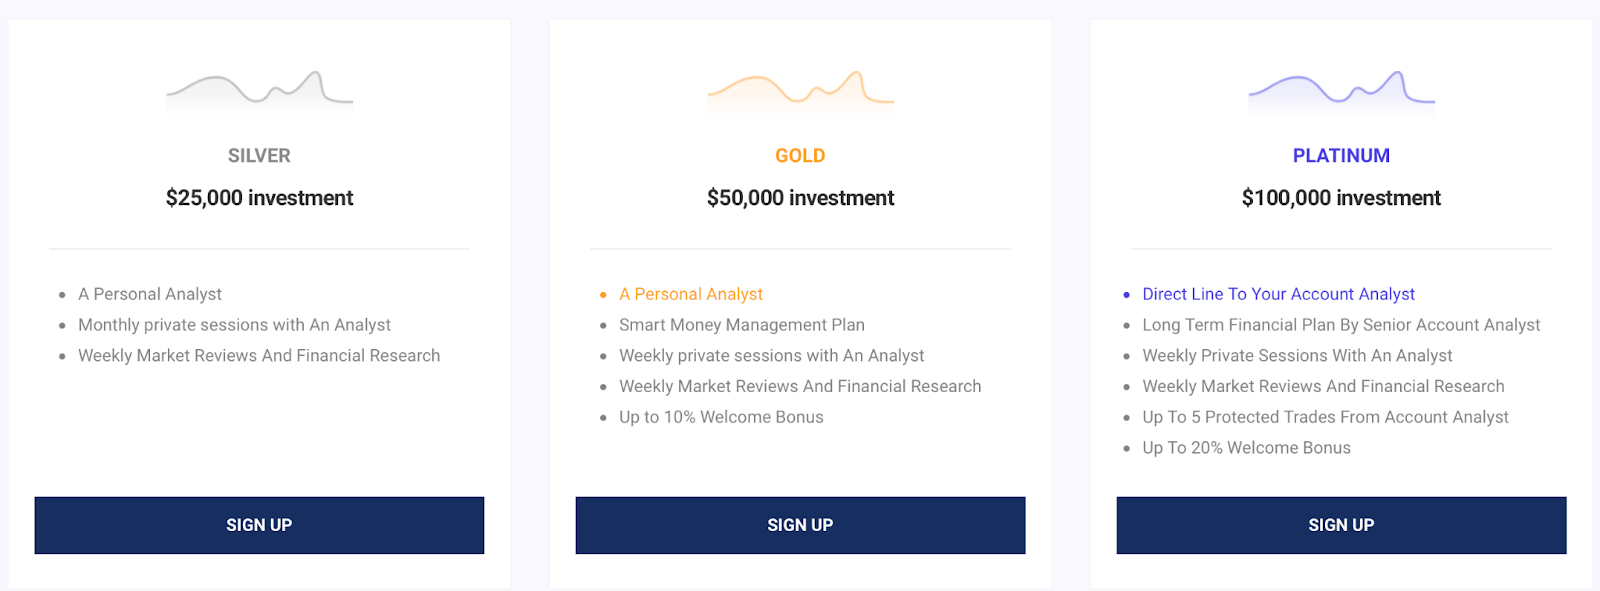Click 'Monthly private sessions with An Analyst'
The height and width of the screenshot is (591, 1600).
point(235,325)
